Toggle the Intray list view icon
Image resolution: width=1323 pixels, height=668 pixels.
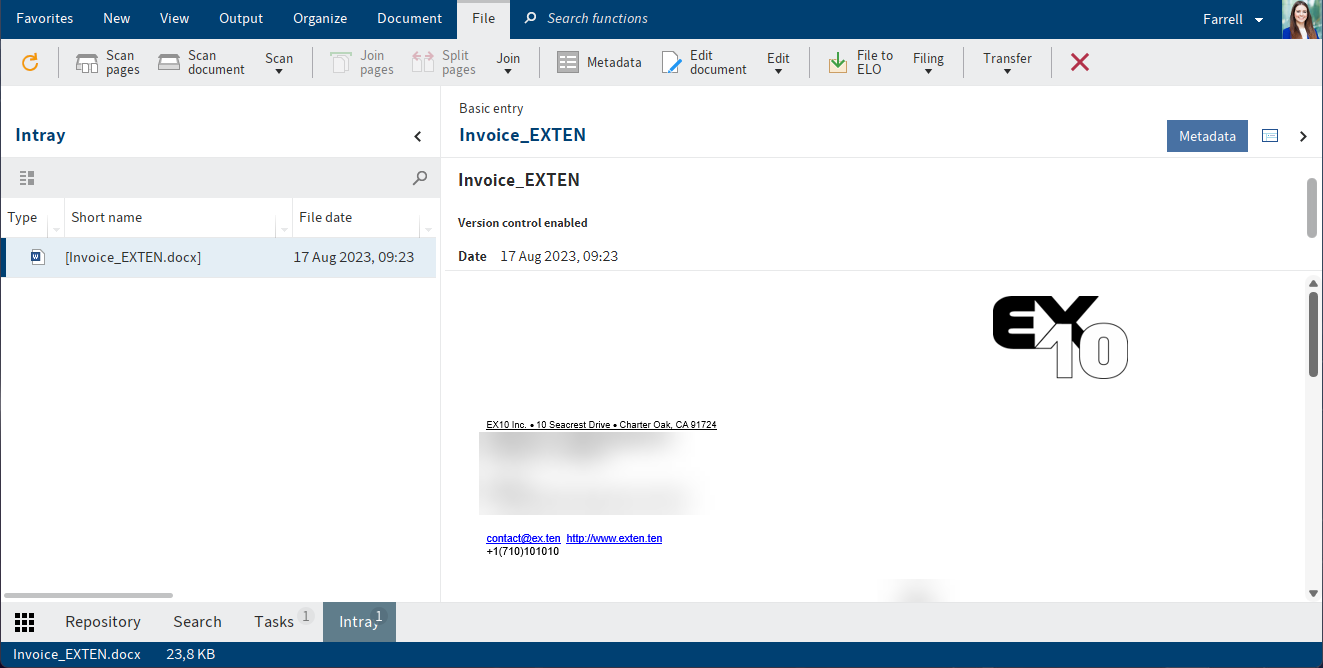[x=27, y=178]
